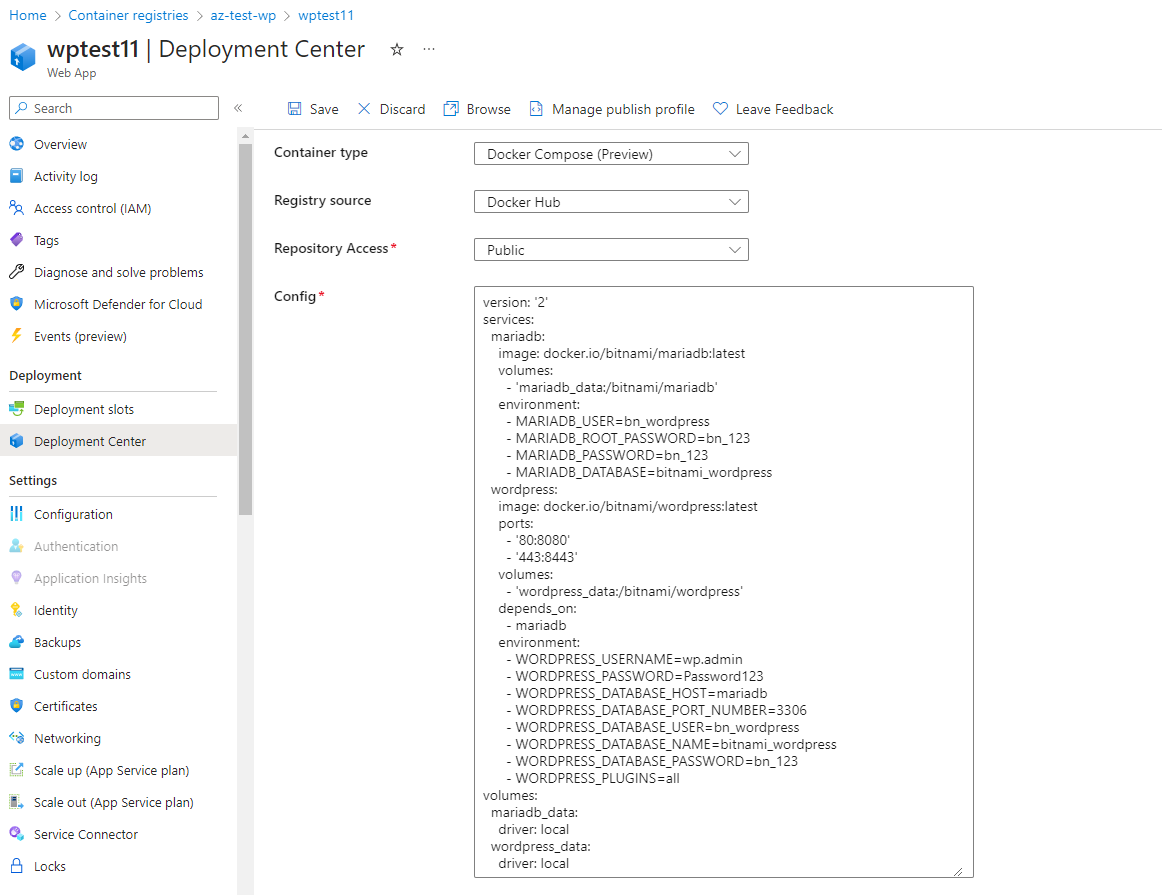Image resolution: width=1162 pixels, height=895 pixels.
Task: Grab the Config textarea resize handle
Action: click(x=958, y=871)
